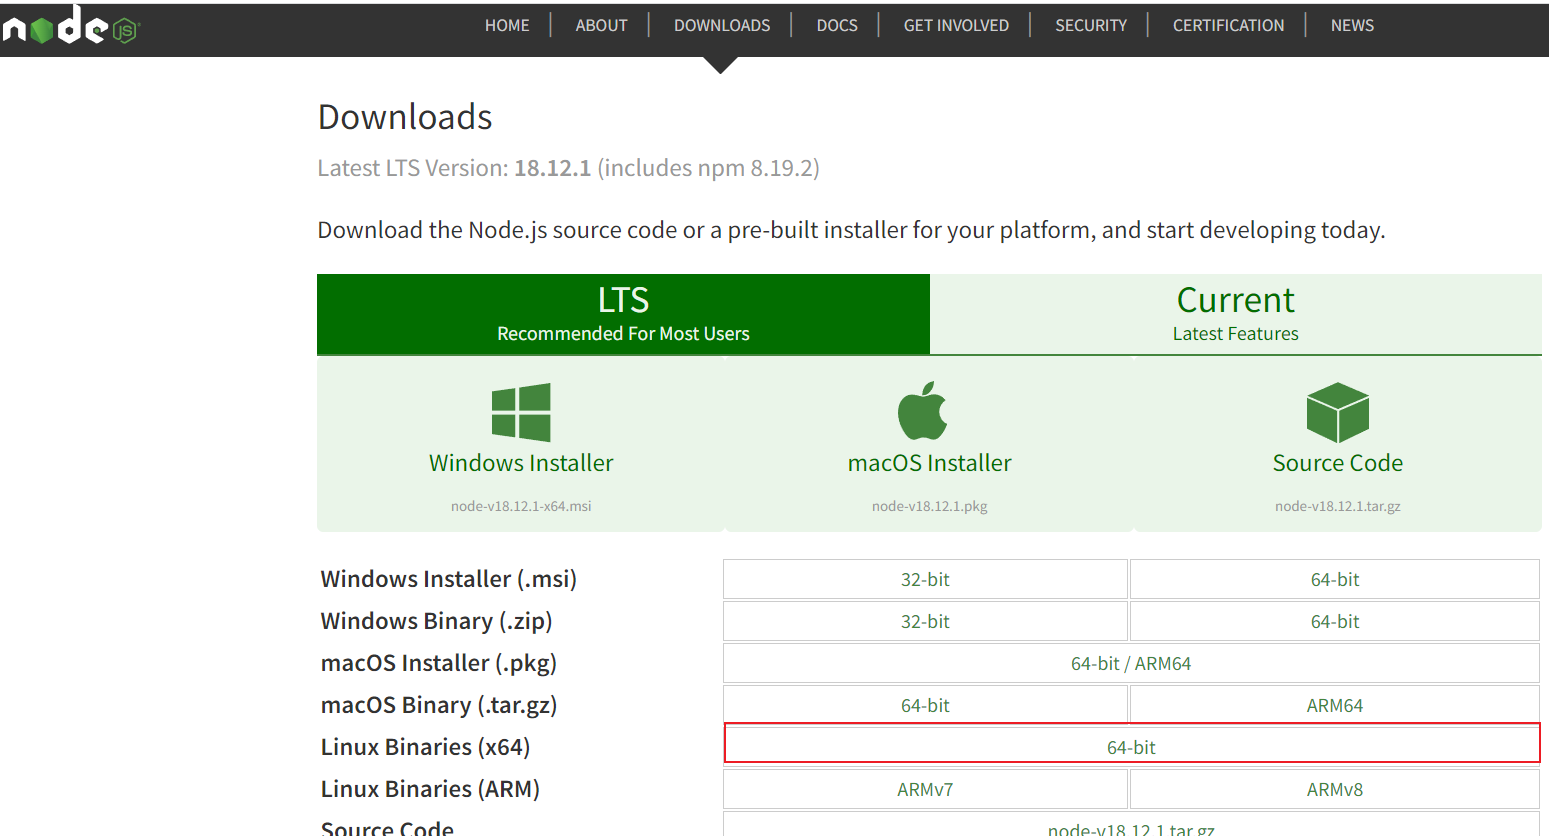Open the HOME menu item
The image size is (1549, 840).
coord(507,26)
